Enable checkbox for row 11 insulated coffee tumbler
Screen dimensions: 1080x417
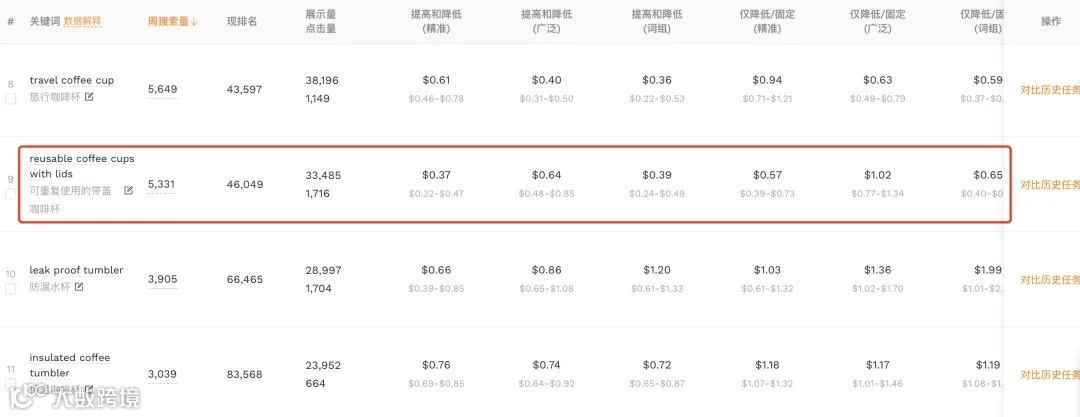(11, 384)
